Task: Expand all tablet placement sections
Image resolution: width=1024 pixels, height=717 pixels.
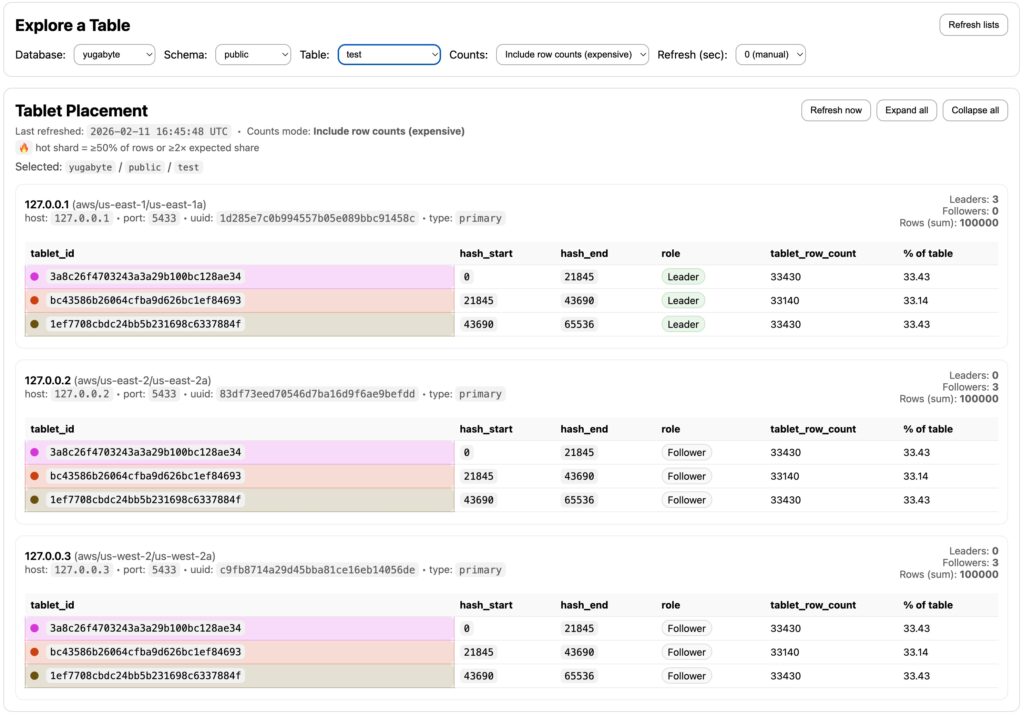Action: point(907,110)
